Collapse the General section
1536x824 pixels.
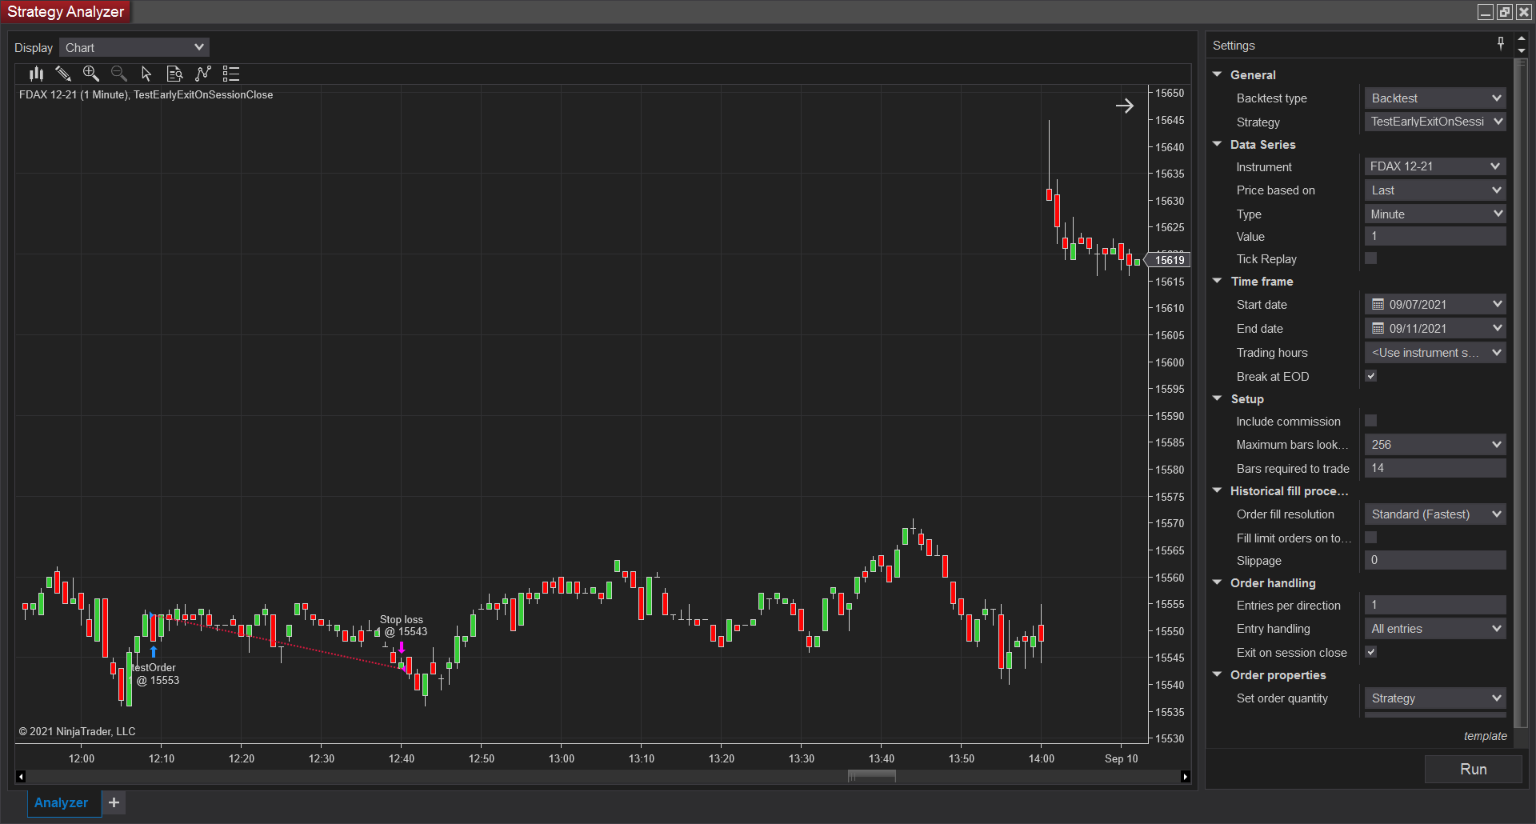click(1217, 74)
